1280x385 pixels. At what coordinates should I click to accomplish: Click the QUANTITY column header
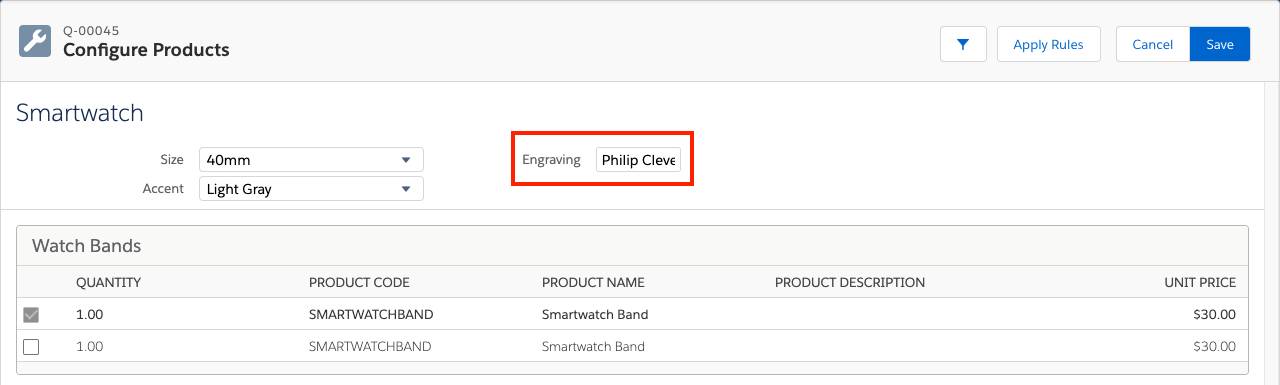click(x=108, y=282)
